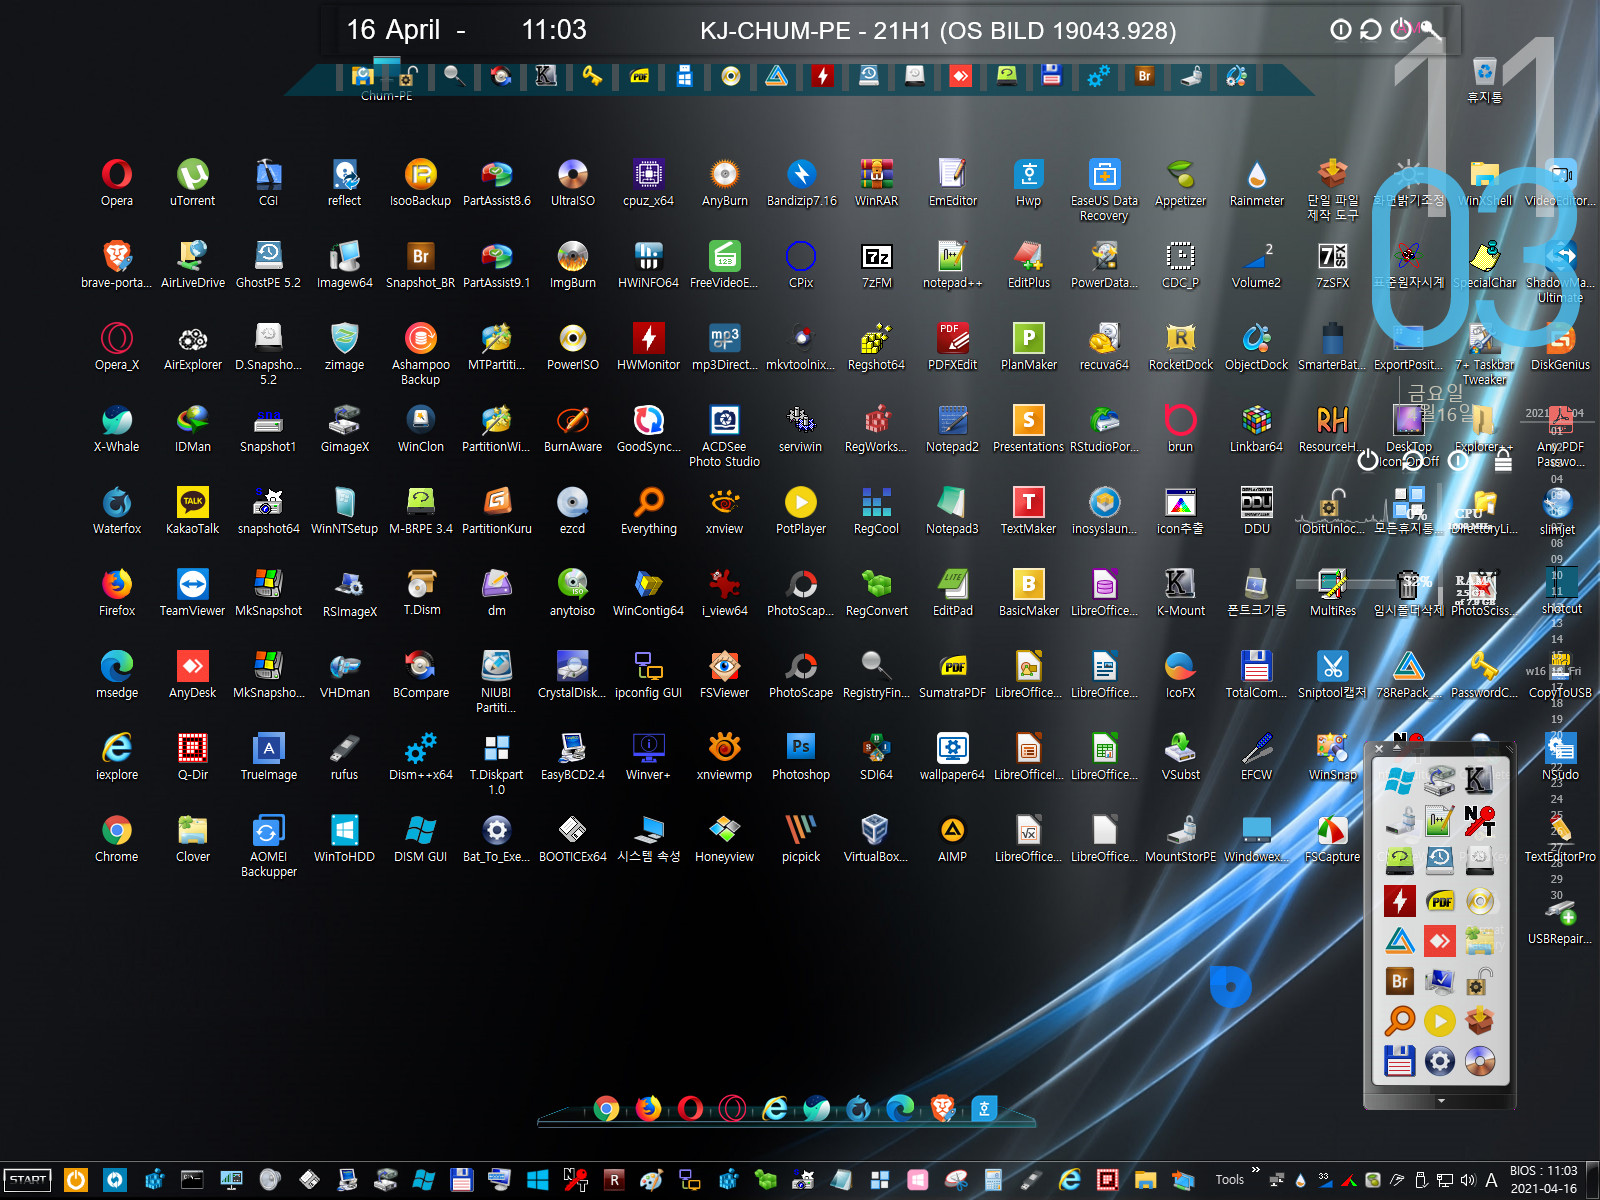Launch EaseUS Data Recovery
Viewport: 1600px width, 1200px height.
1104,190
